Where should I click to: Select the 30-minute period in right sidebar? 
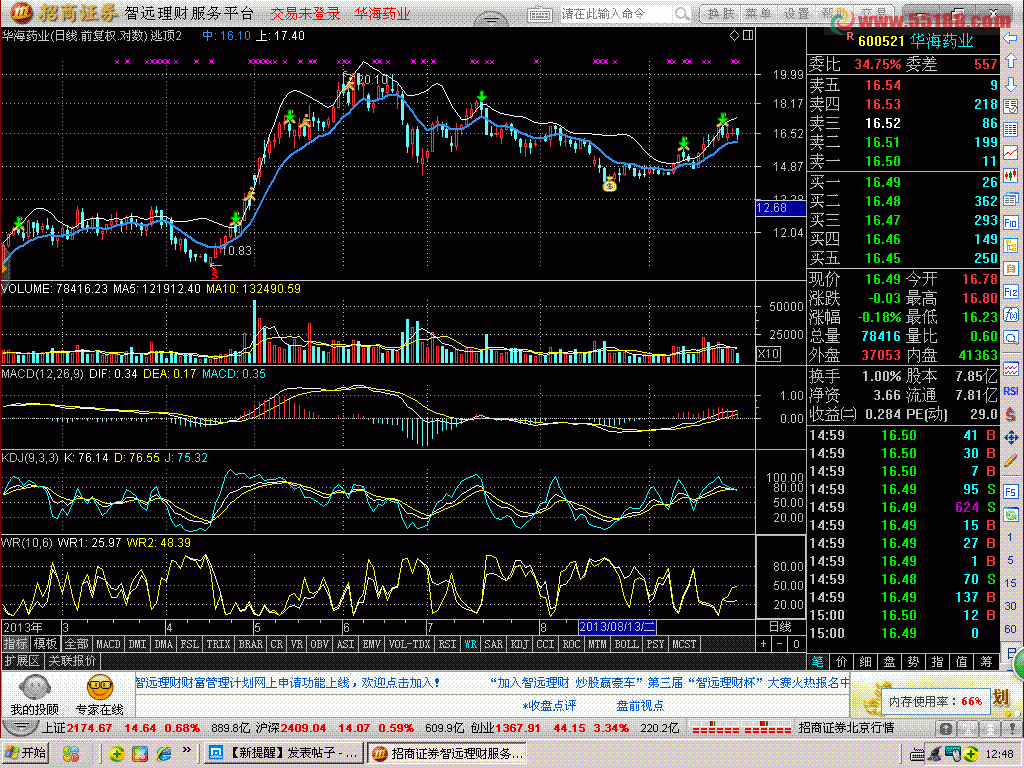(x=1011, y=606)
